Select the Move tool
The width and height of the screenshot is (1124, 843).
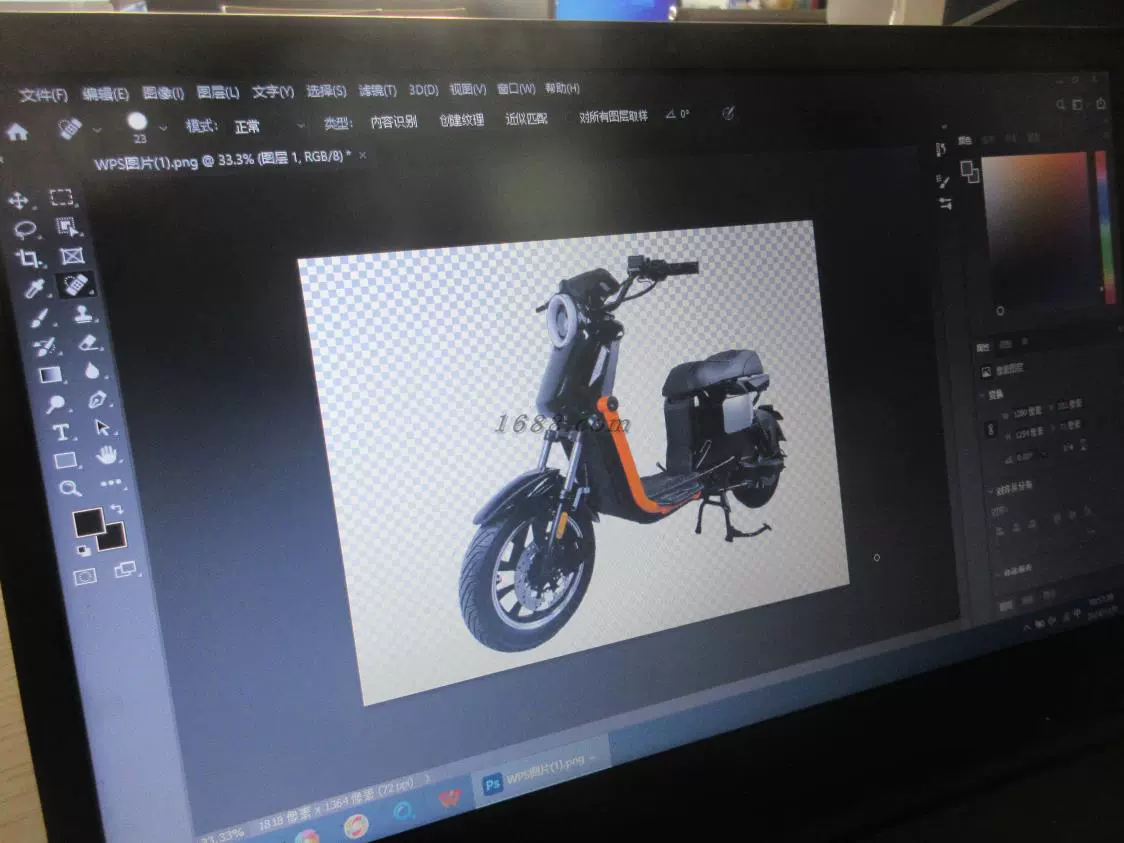[17, 199]
